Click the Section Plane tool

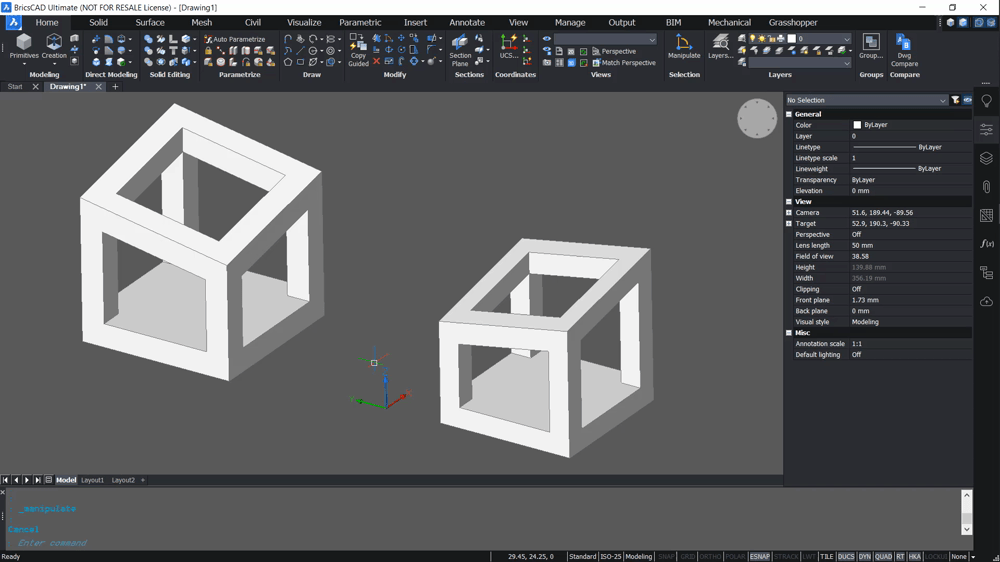pyautogui.click(x=460, y=50)
